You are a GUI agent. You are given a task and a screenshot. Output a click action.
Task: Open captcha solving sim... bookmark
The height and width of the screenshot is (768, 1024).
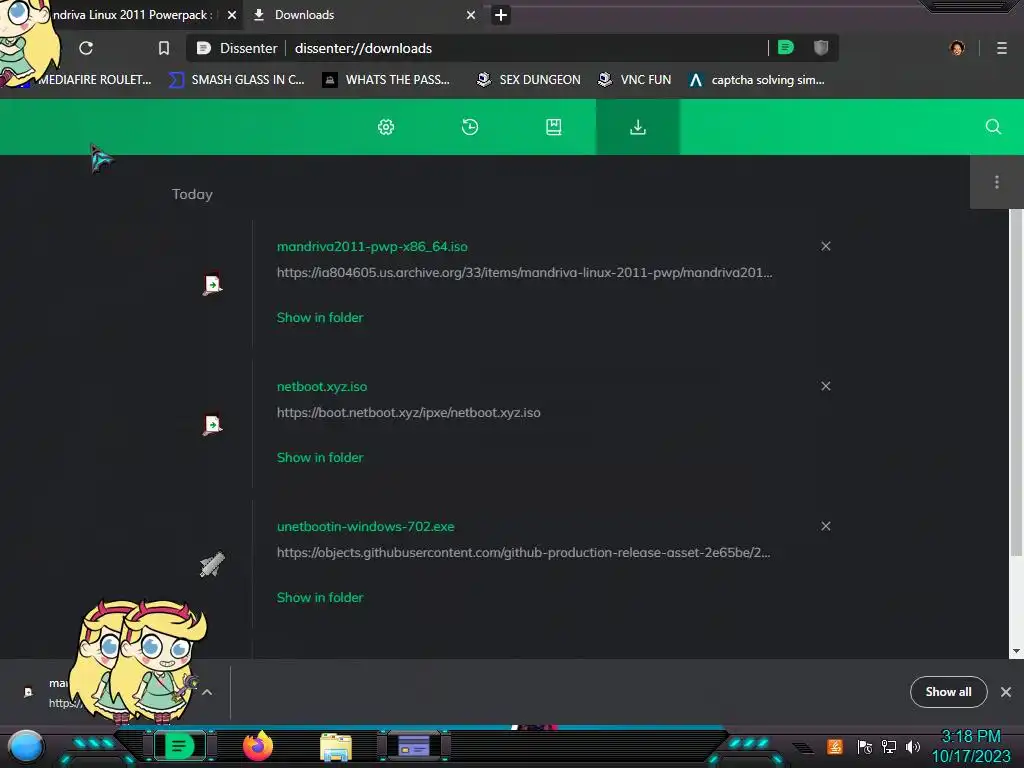[757, 80]
